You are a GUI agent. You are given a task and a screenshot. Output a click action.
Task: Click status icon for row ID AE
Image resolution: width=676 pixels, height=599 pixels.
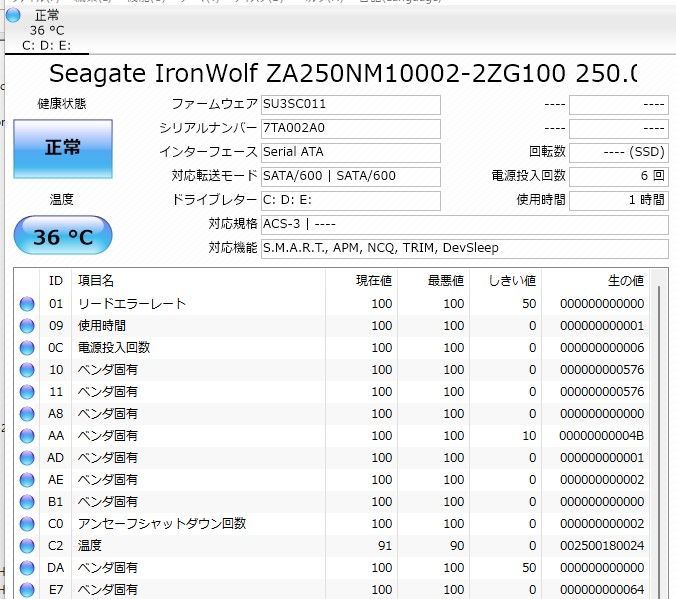coord(27,480)
